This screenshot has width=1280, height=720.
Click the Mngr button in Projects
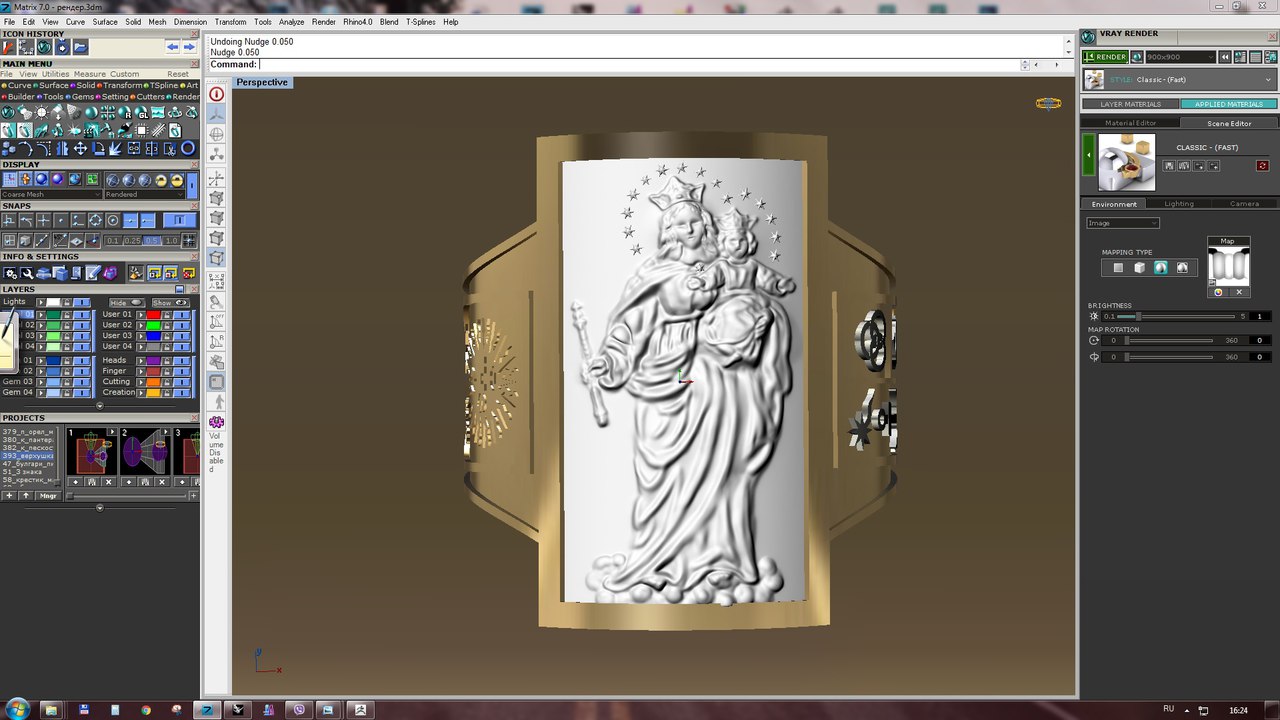(x=47, y=496)
